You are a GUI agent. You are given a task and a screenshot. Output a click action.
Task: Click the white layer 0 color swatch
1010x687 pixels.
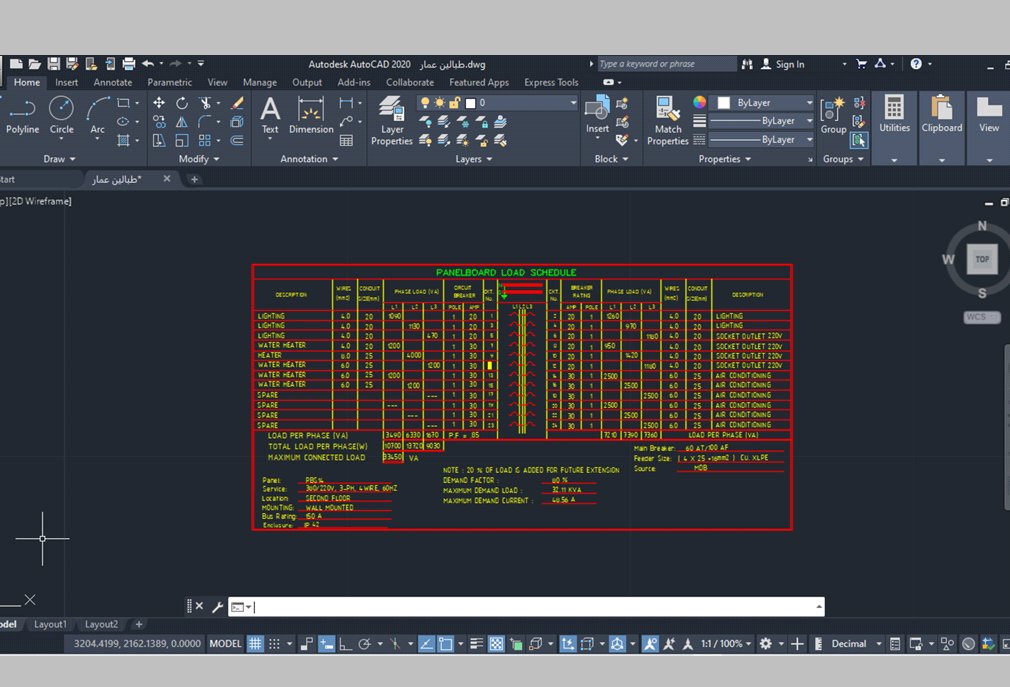click(470, 103)
